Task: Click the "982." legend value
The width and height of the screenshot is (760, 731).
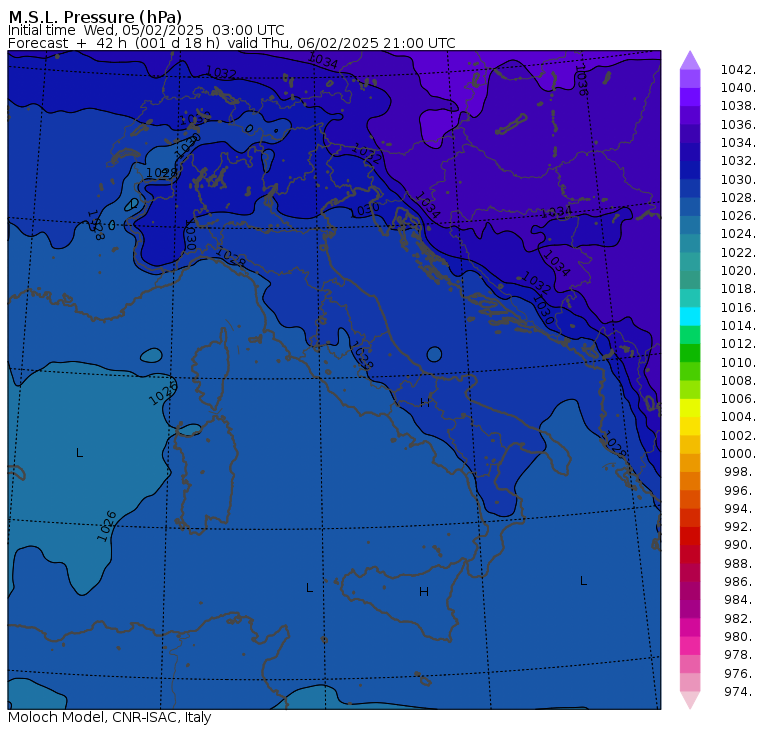Action: click(740, 619)
